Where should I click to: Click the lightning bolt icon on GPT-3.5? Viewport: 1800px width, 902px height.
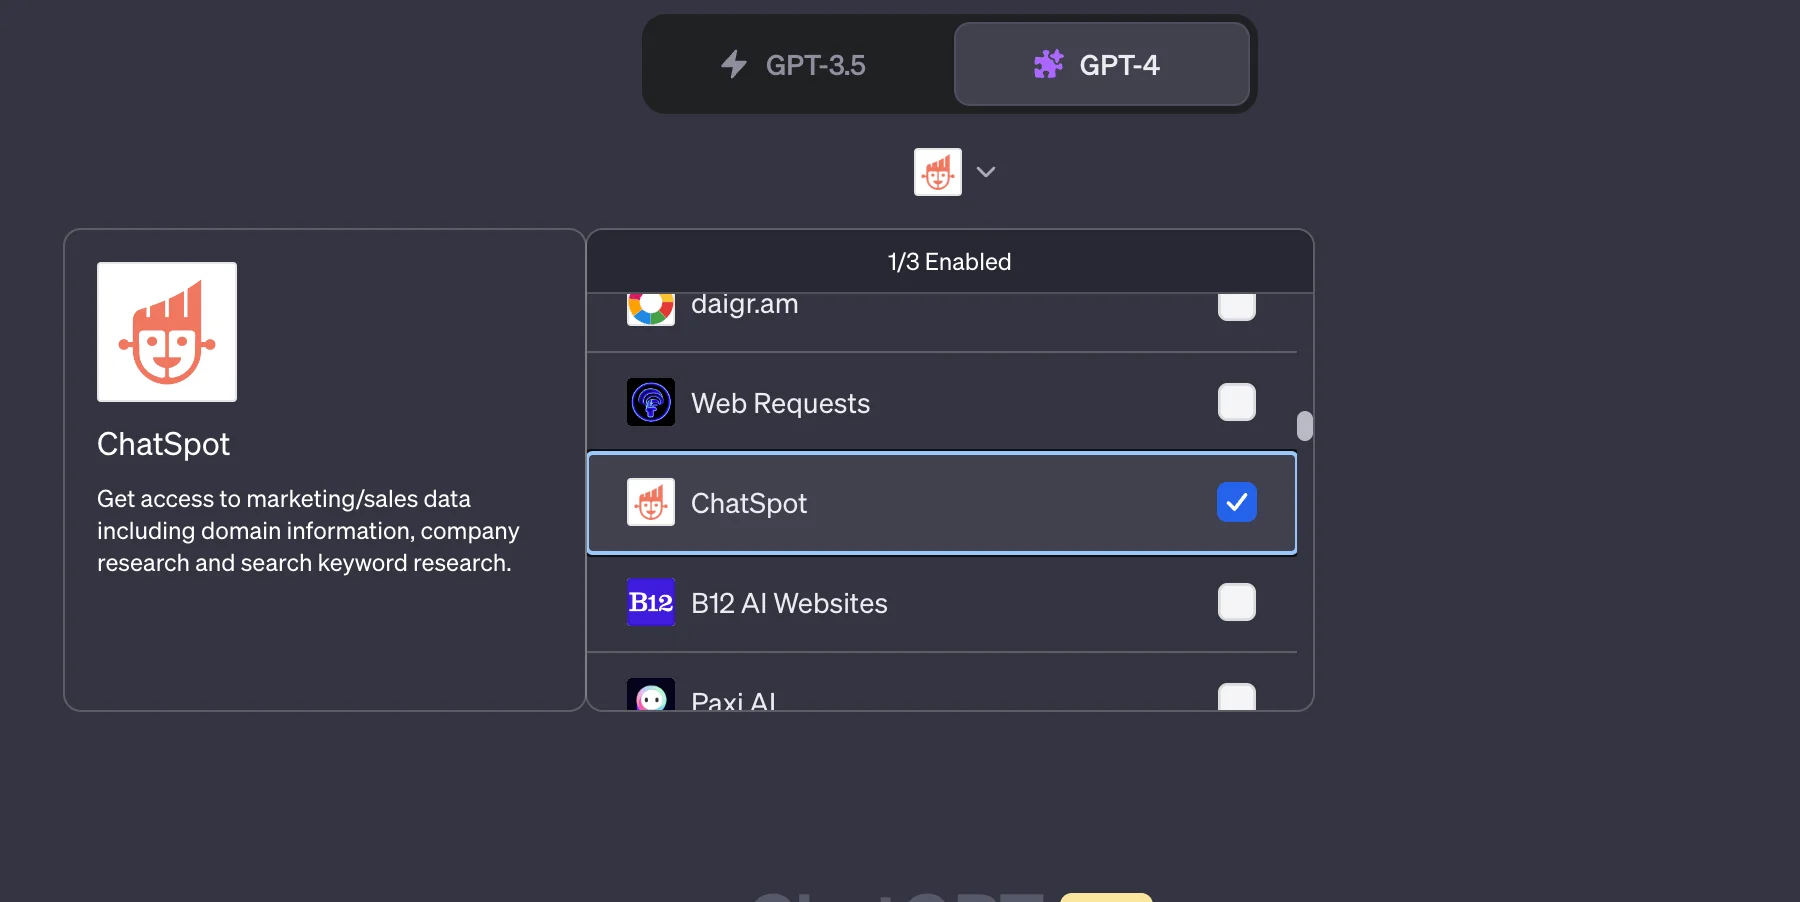[x=734, y=65]
